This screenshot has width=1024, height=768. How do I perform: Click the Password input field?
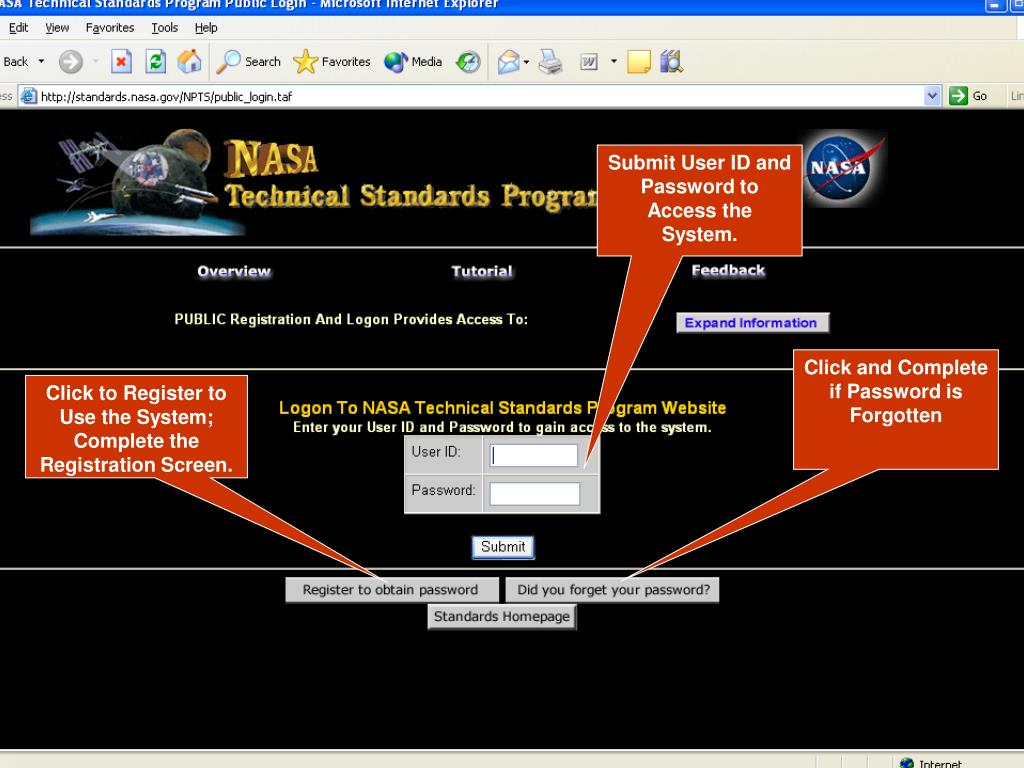click(535, 494)
